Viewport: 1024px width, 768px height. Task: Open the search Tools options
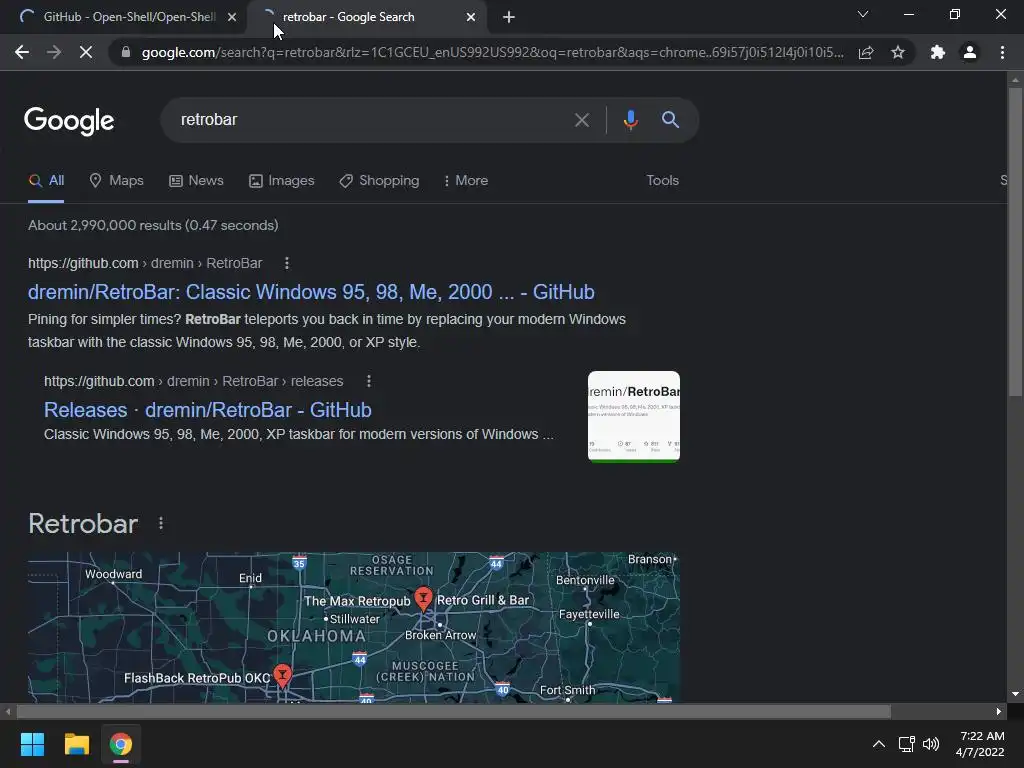tap(662, 180)
